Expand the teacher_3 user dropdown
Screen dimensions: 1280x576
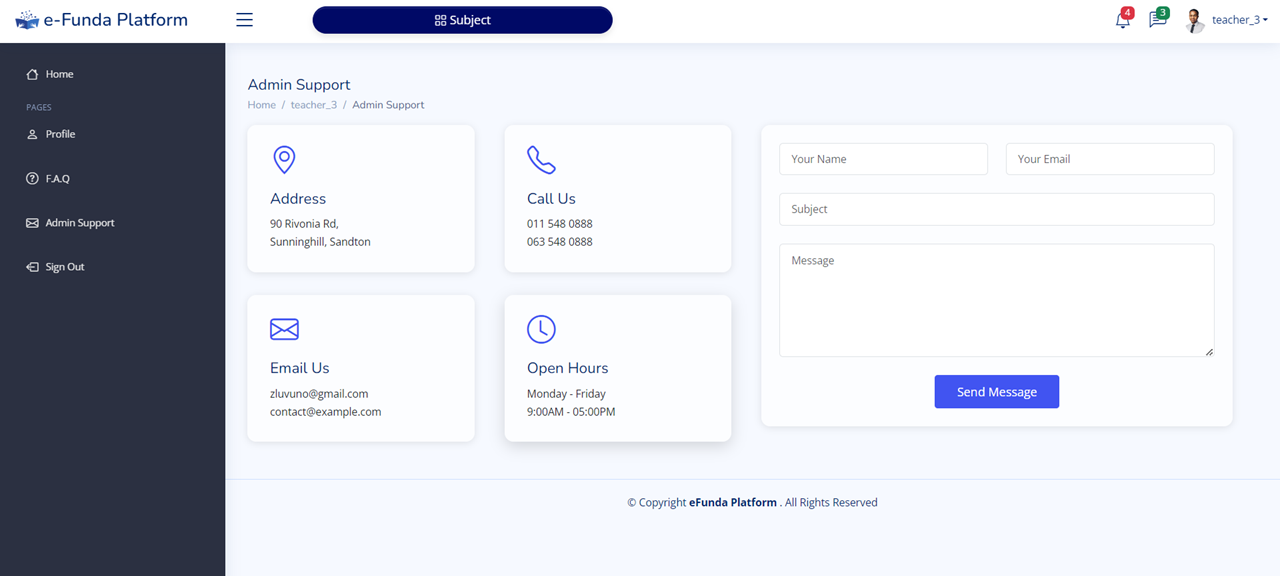(1240, 20)
